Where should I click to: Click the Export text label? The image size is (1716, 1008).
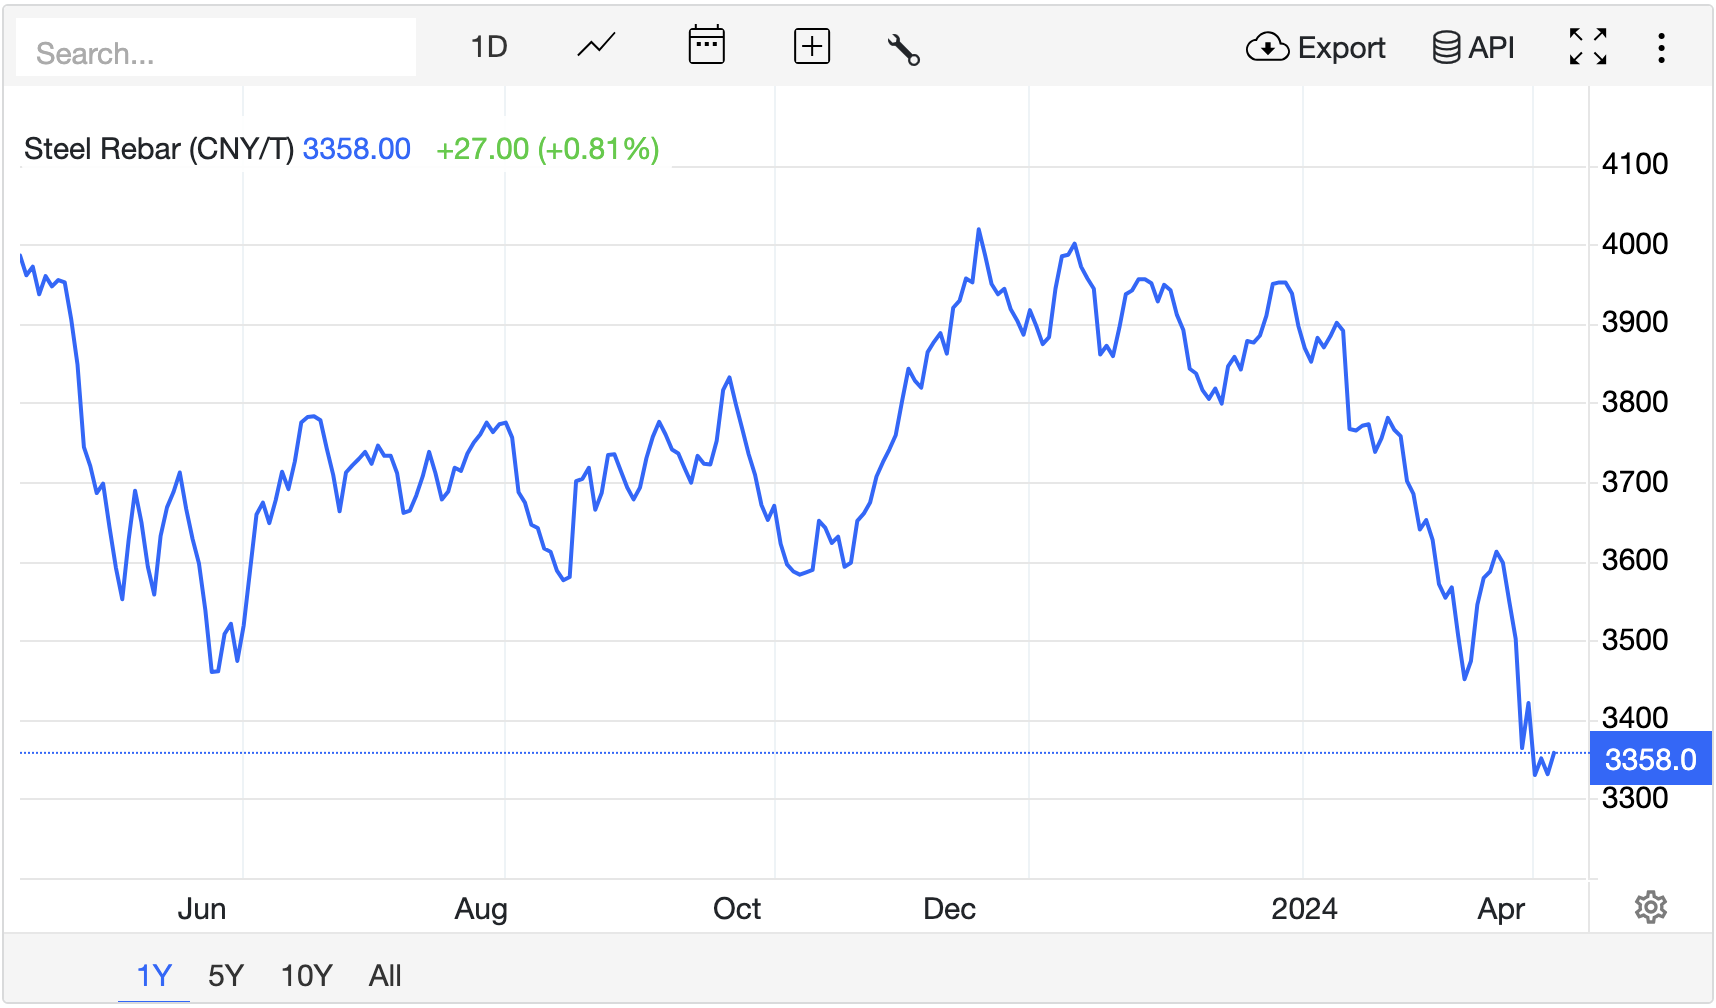tap(1341, 47)
